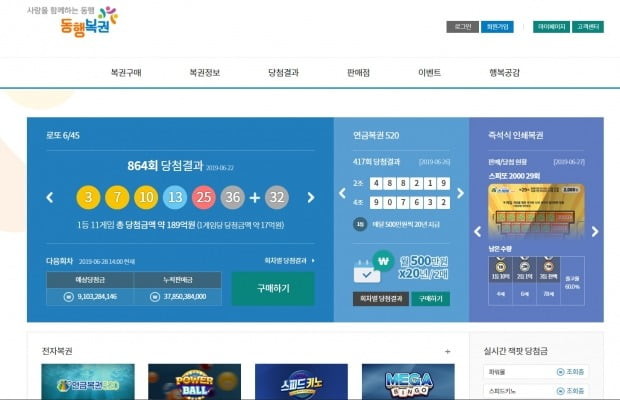The height and width of the screenshot is (400, 620).
Task: Click the right arrow in 연금복권 520 panel
Action: (x=460, y=193)
